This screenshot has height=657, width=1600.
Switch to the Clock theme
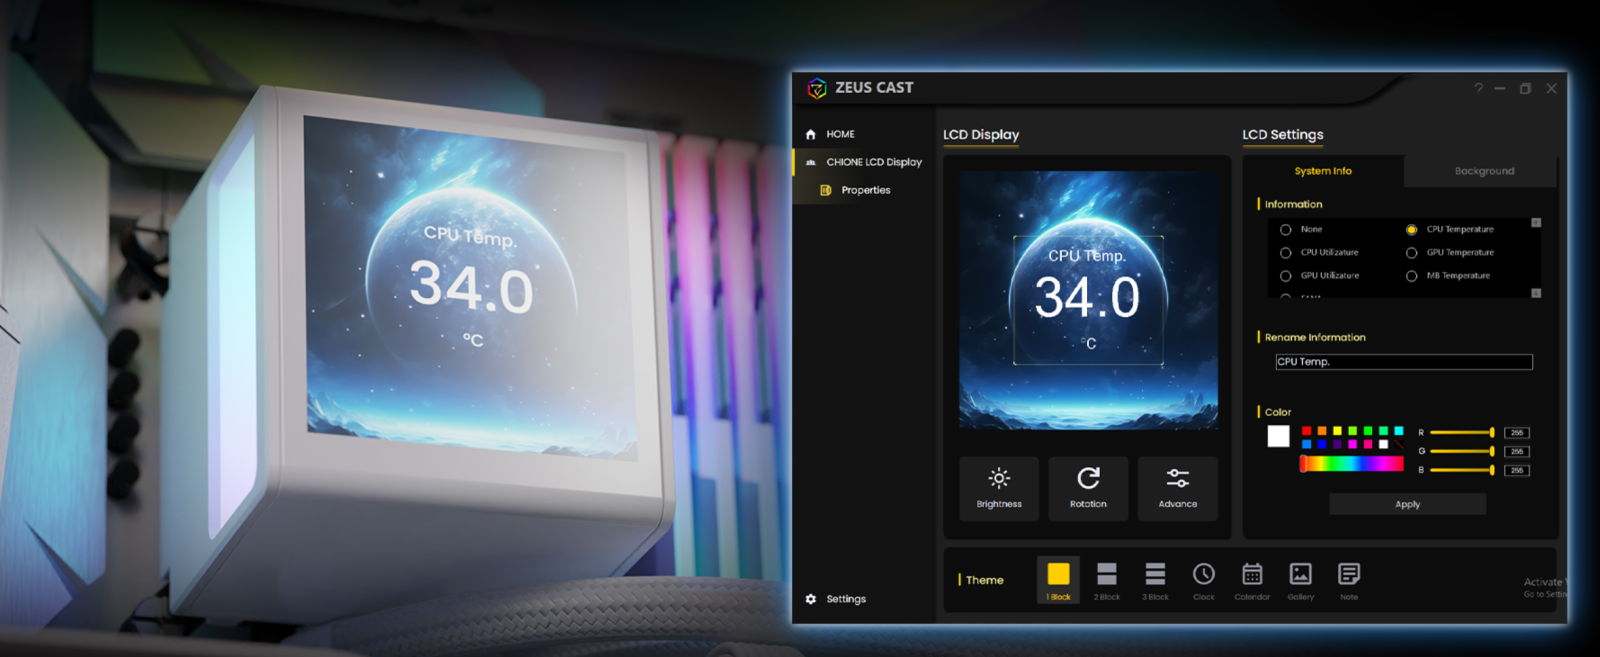click(x=1203, y=580)
